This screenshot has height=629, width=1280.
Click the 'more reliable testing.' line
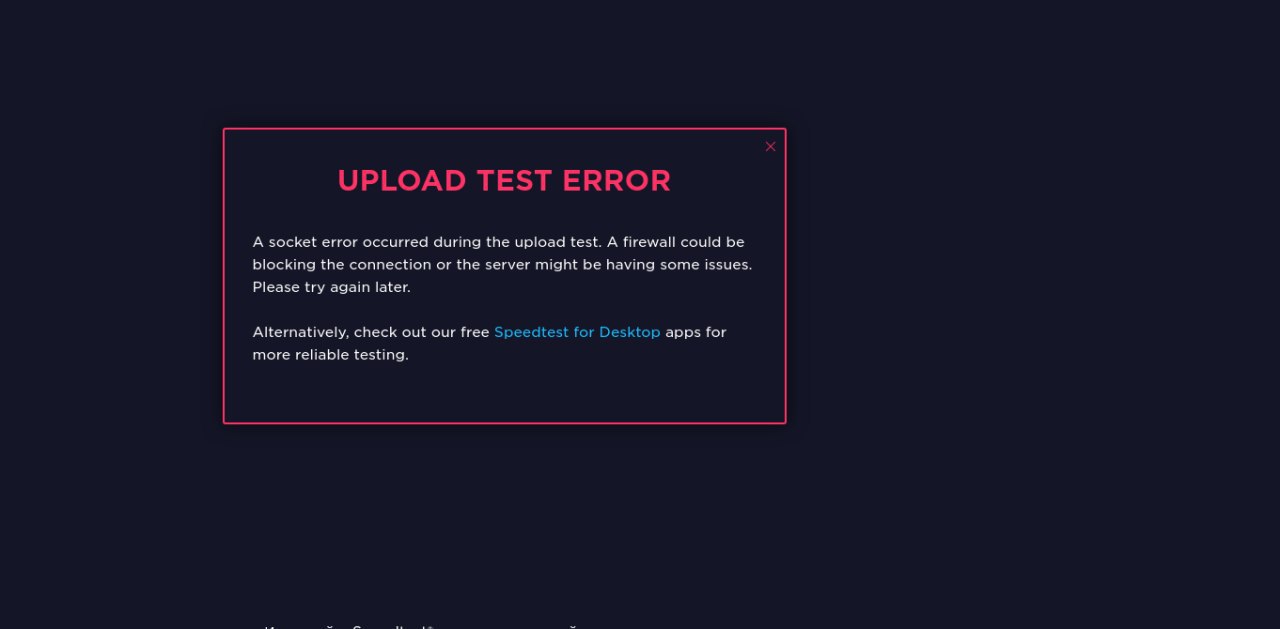pos(330,355)
